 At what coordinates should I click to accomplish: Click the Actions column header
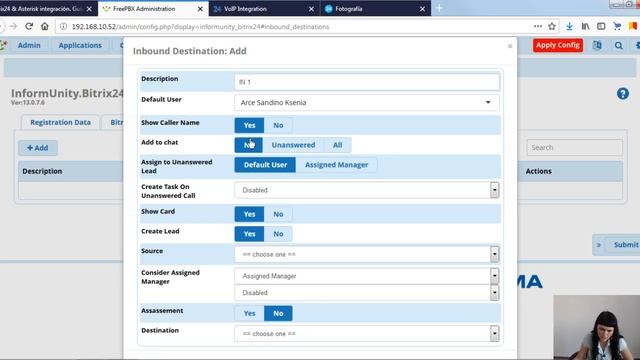point(538,171)
